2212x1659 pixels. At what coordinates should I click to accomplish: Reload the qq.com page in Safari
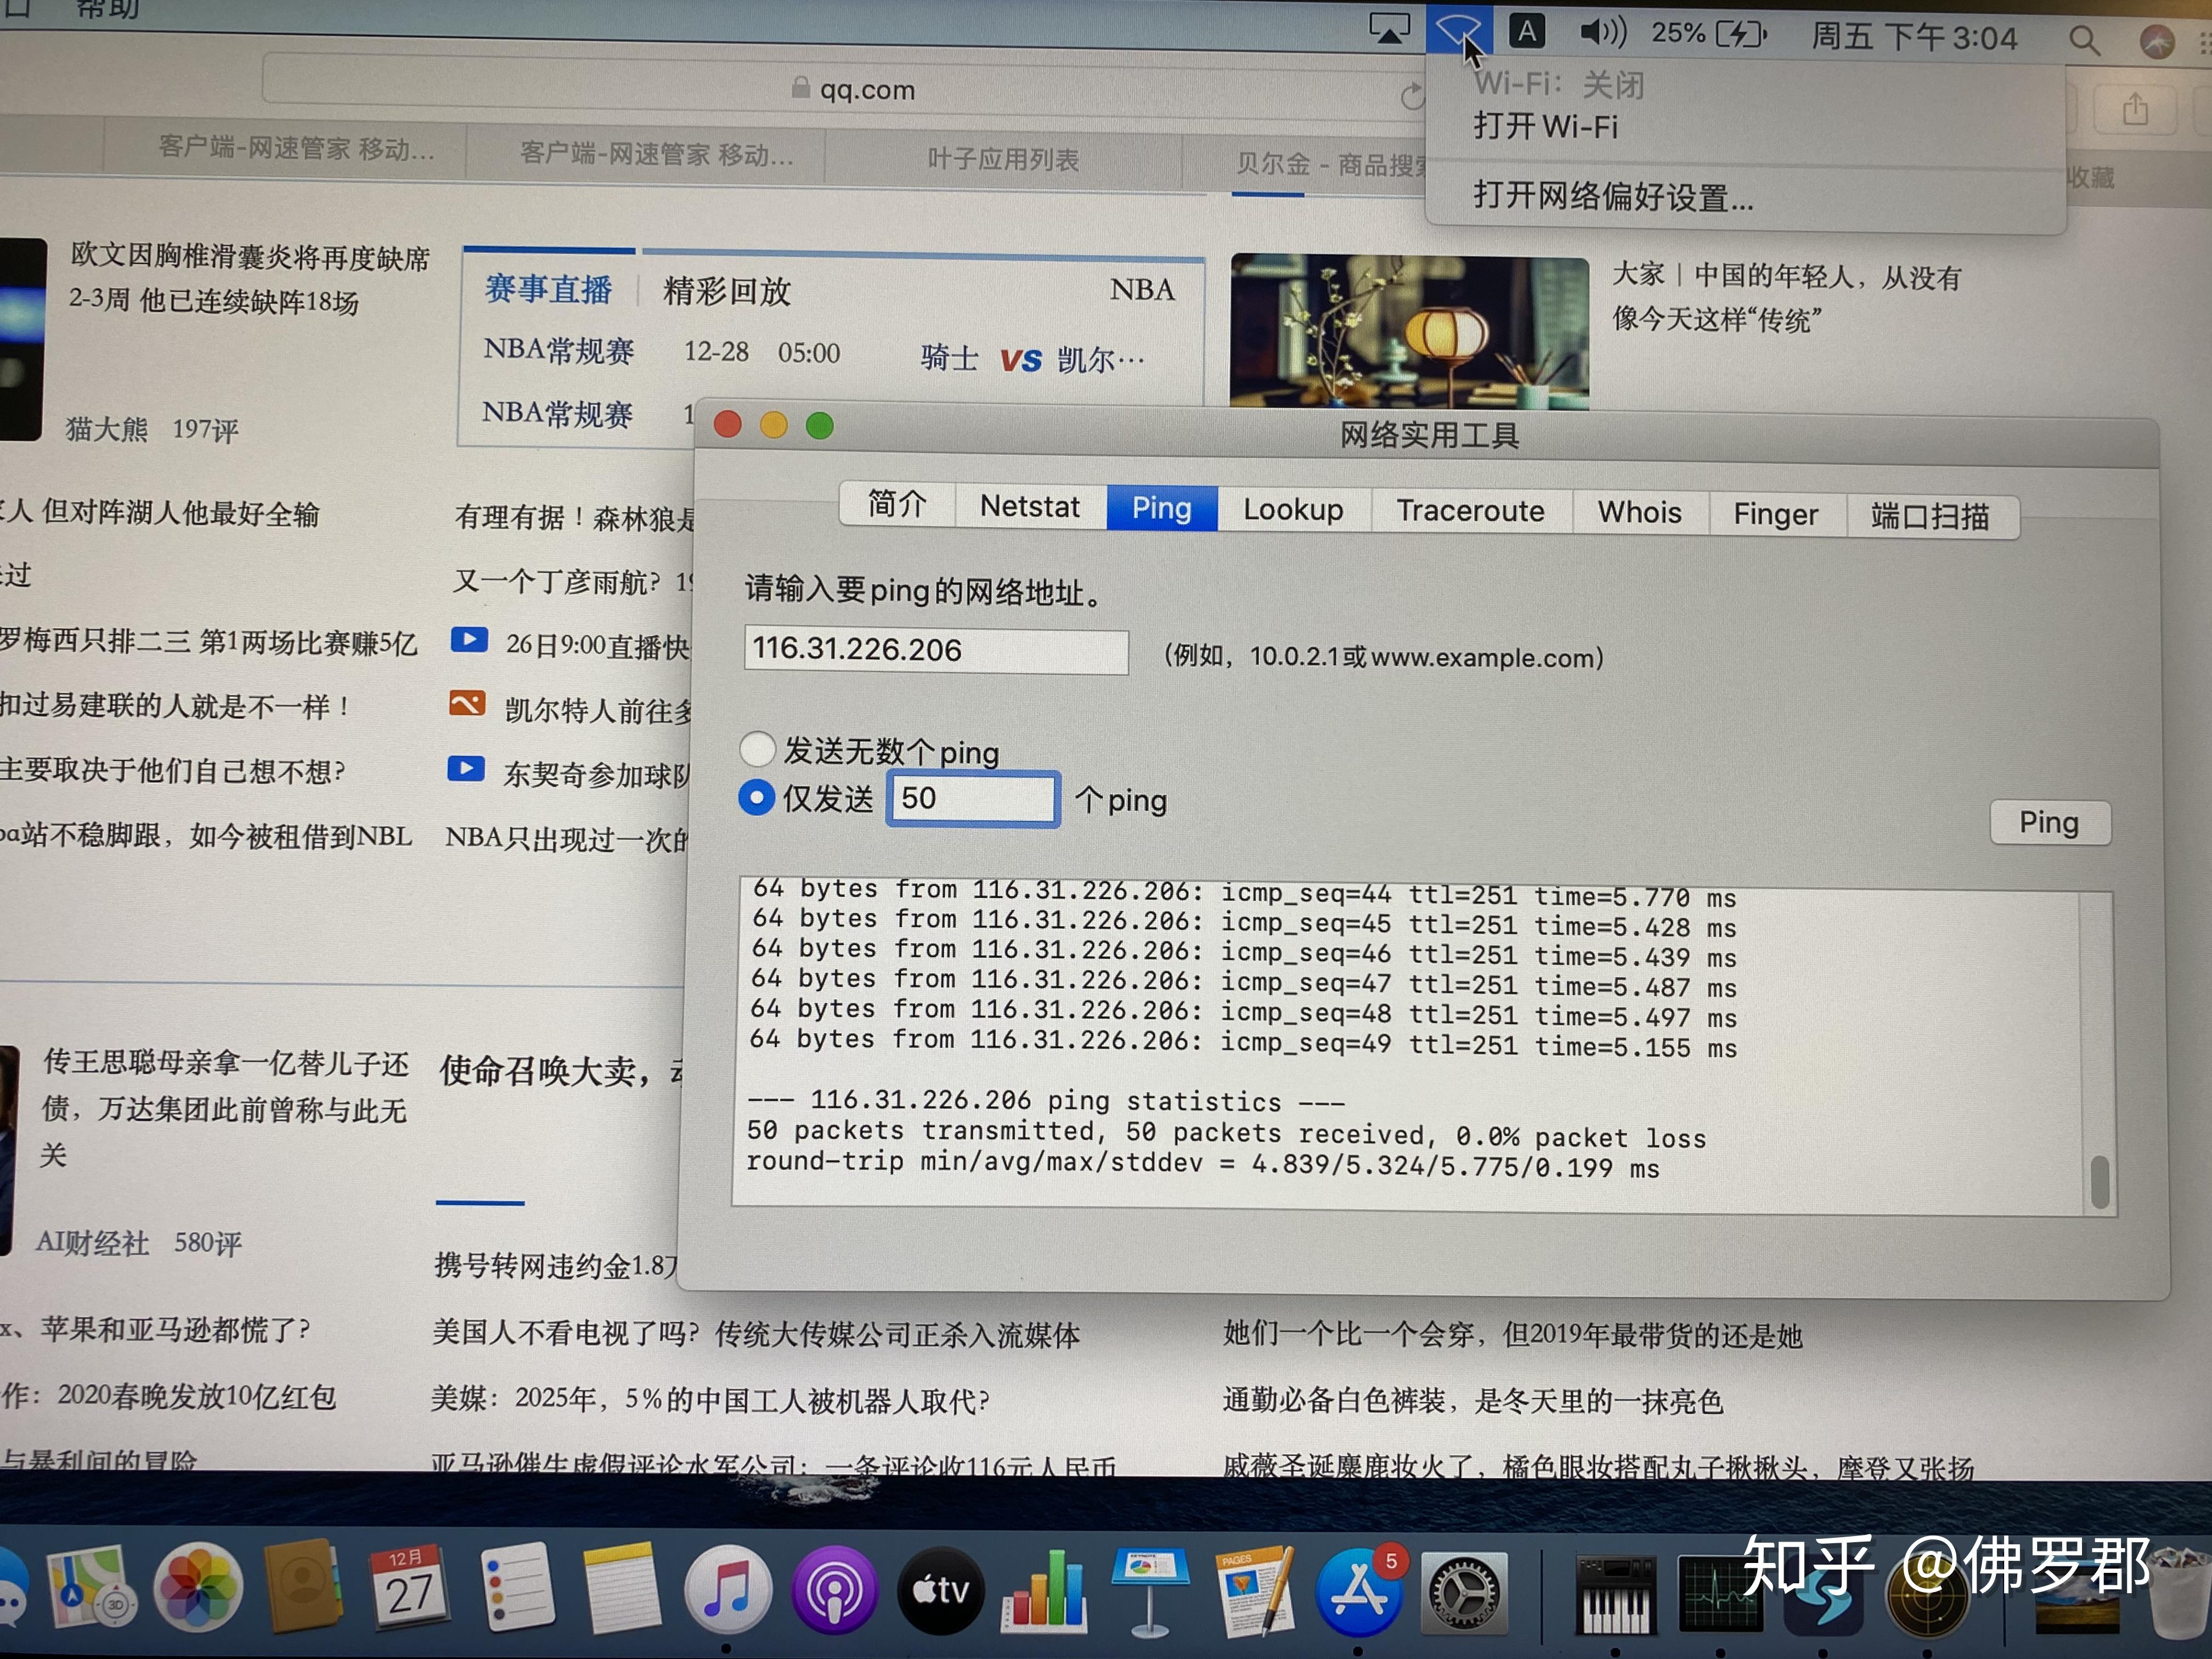click(x=1411, y=96)
